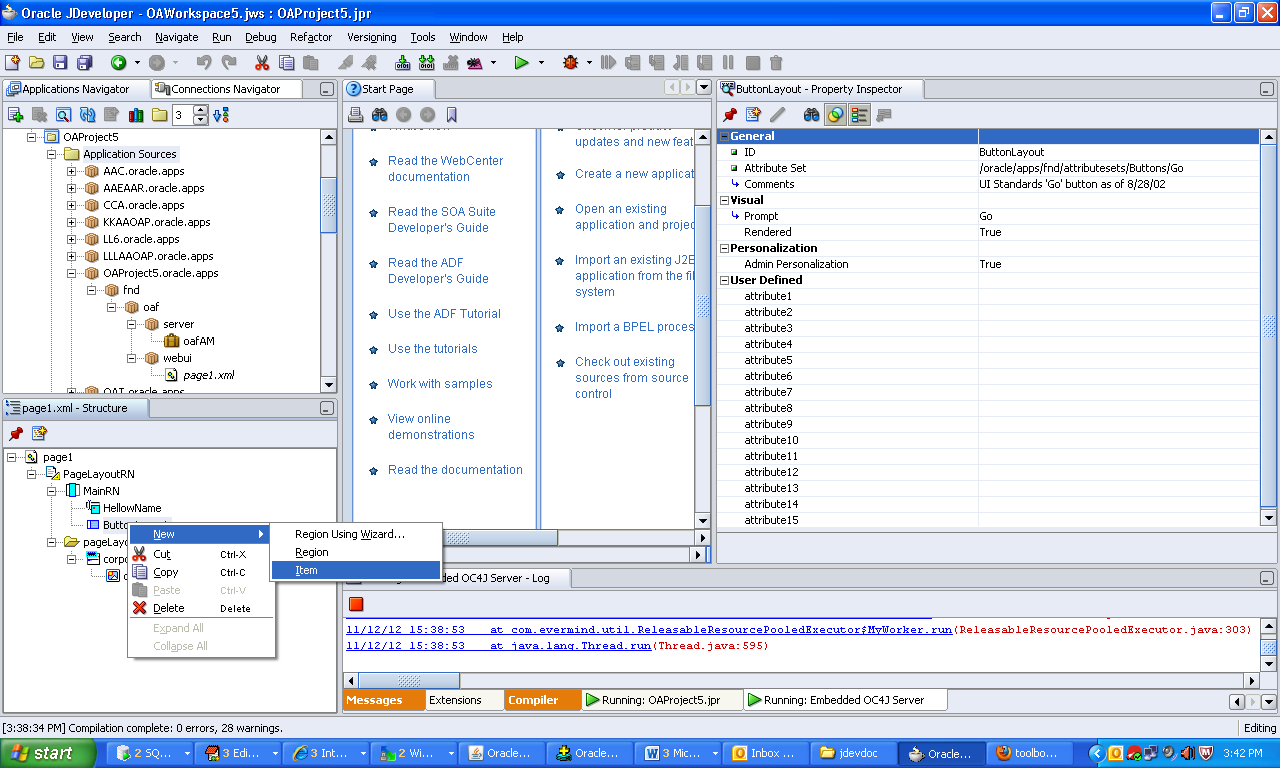Open Read the SOA Suite Developer's Guide link

click(x=441, y=220)
